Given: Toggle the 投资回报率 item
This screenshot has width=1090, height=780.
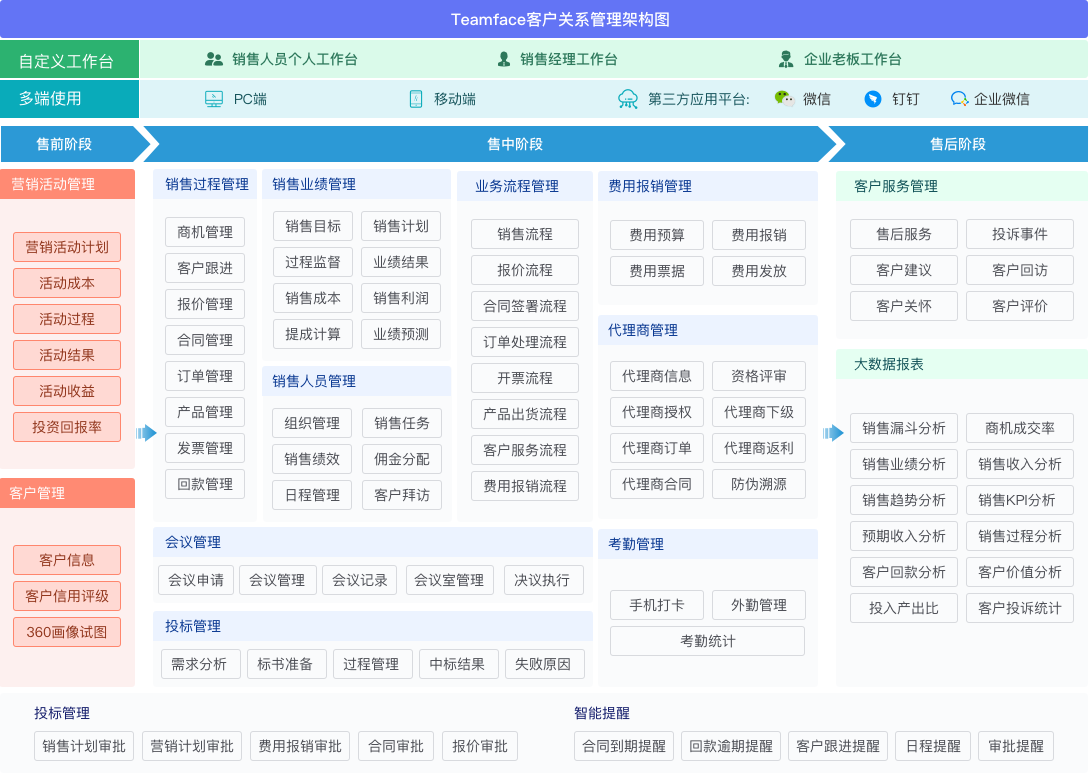Looking at the screenshot, I should point(66,427).
